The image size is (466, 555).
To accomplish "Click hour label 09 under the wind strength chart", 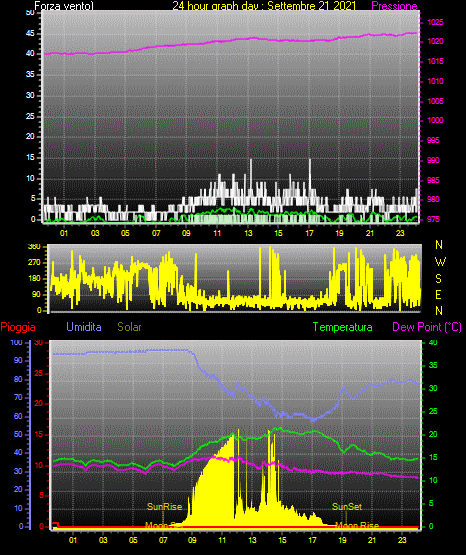I will [186, 233].
